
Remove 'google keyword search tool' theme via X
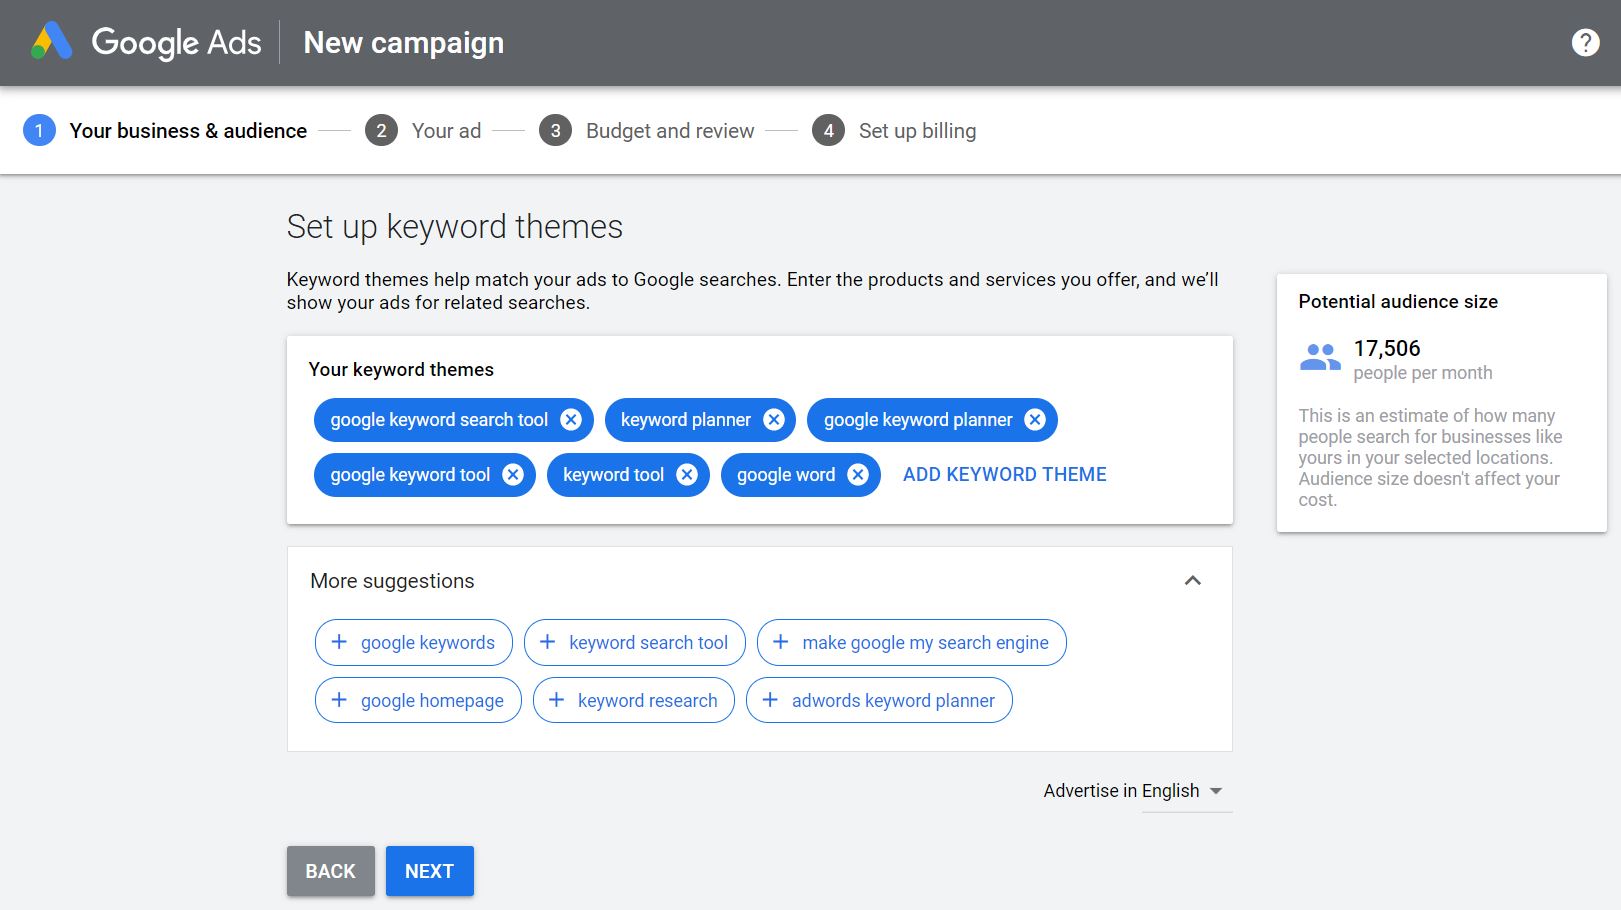click(x=571, y=420)
